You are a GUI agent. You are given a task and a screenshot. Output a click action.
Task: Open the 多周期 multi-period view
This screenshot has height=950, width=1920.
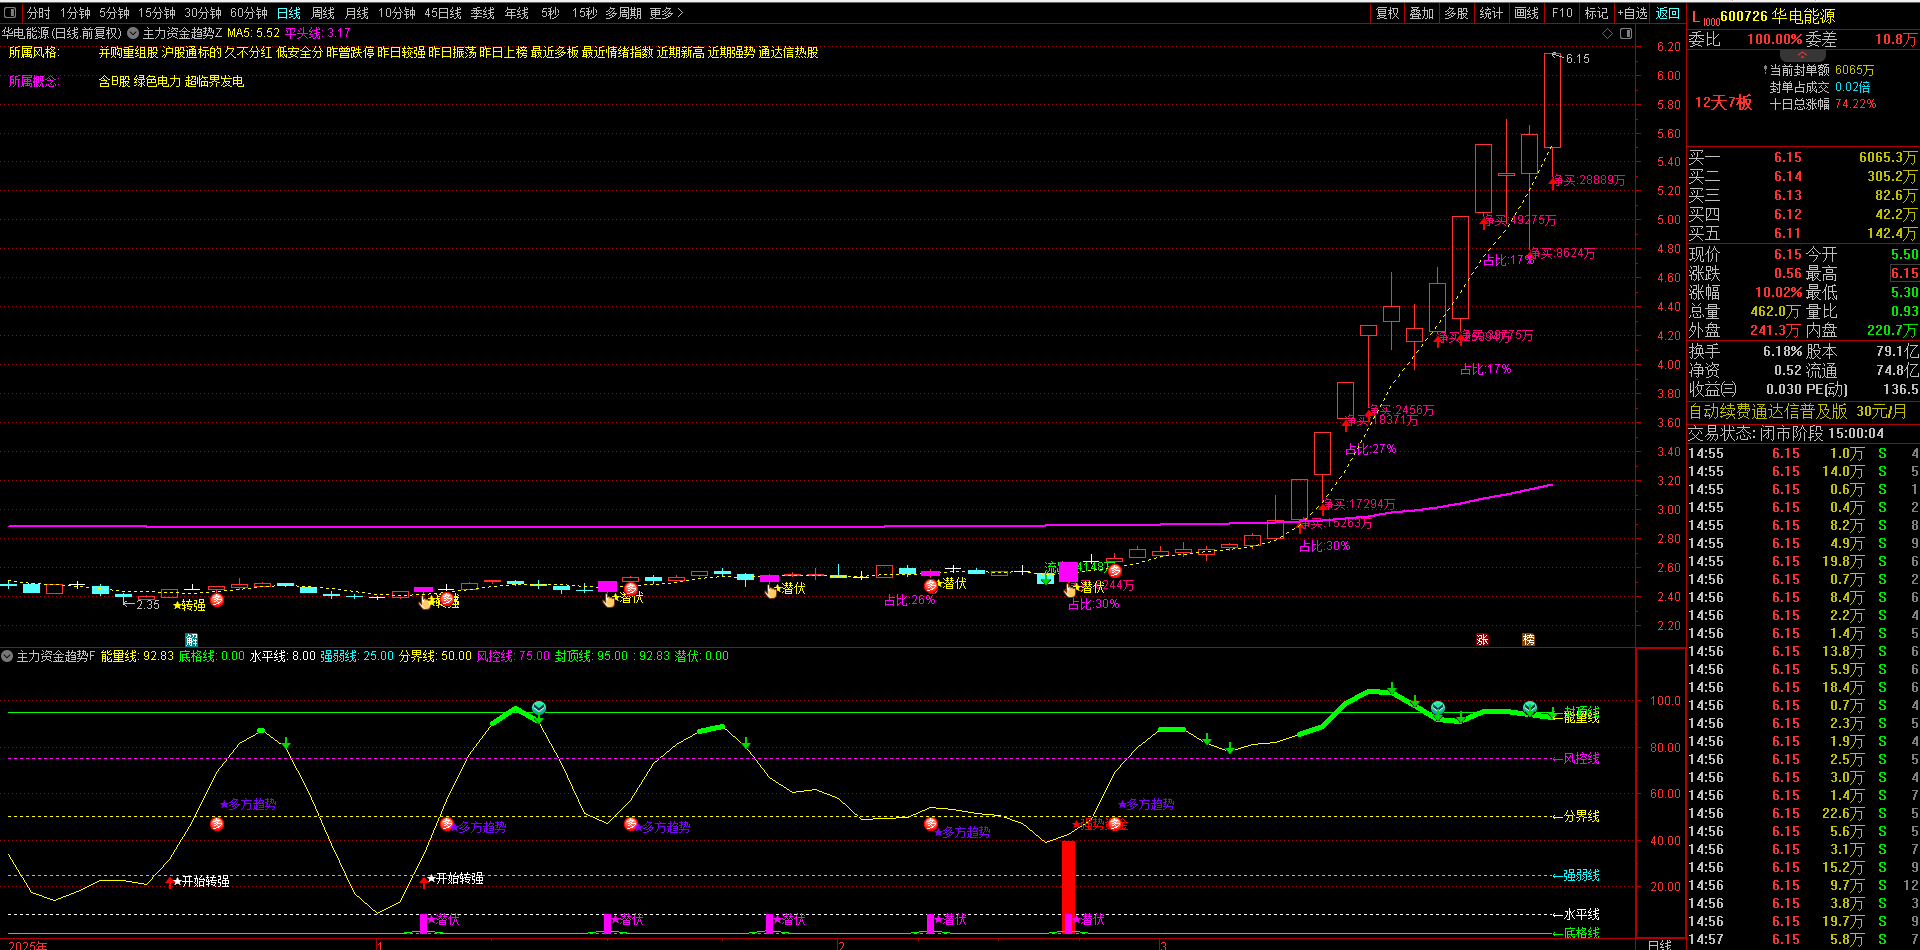point(623,13)
